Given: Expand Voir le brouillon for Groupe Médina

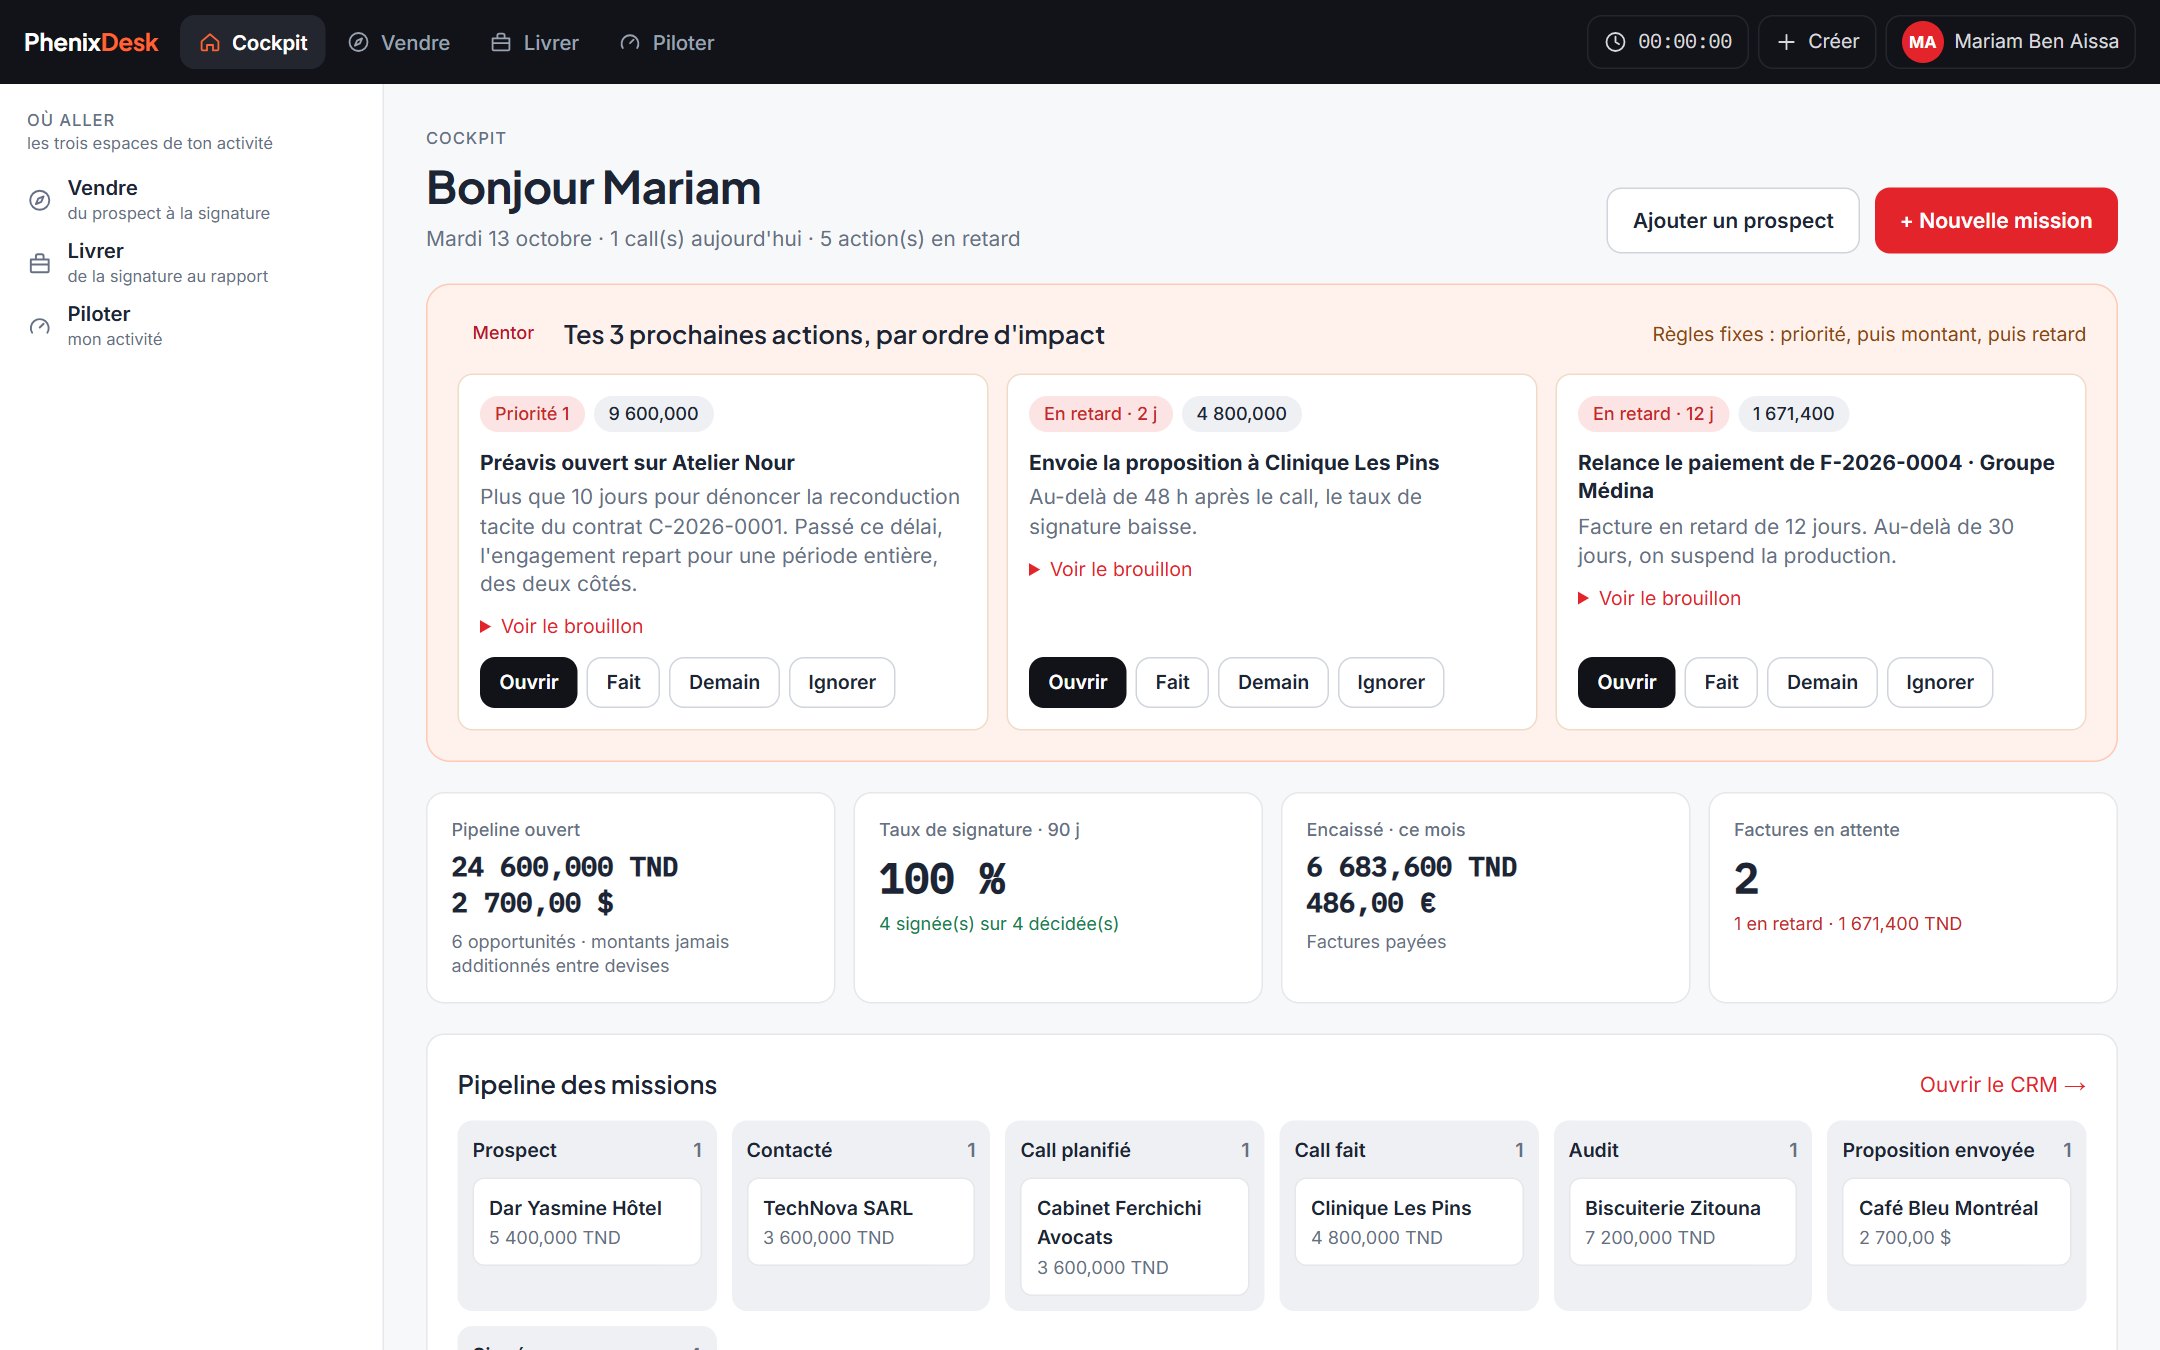Looking at the screenshot, I should click(1659, 598).
